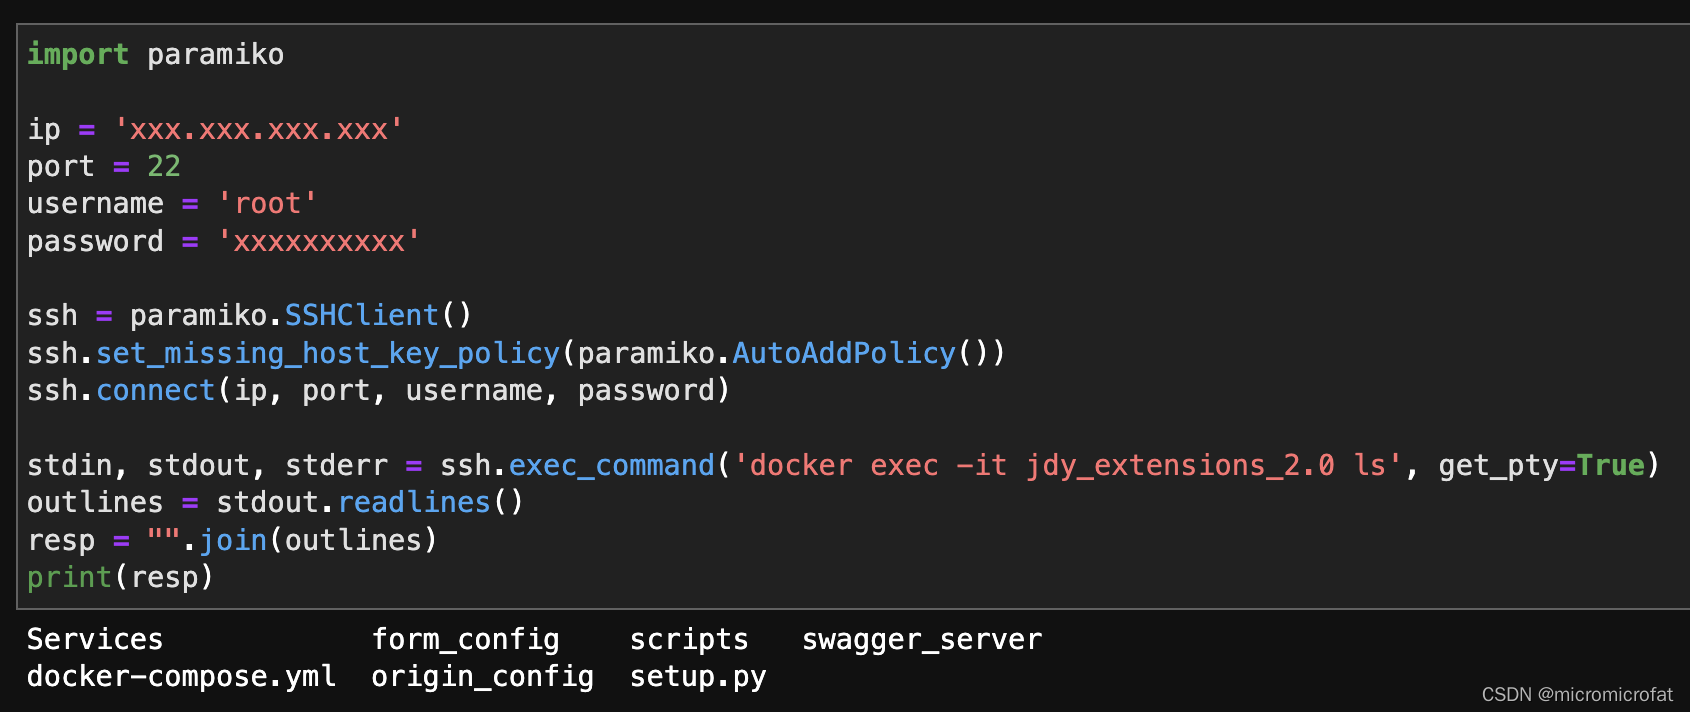Click the exec_command method name
Screen dimensions: 1690x712
[x=612, y=466]
